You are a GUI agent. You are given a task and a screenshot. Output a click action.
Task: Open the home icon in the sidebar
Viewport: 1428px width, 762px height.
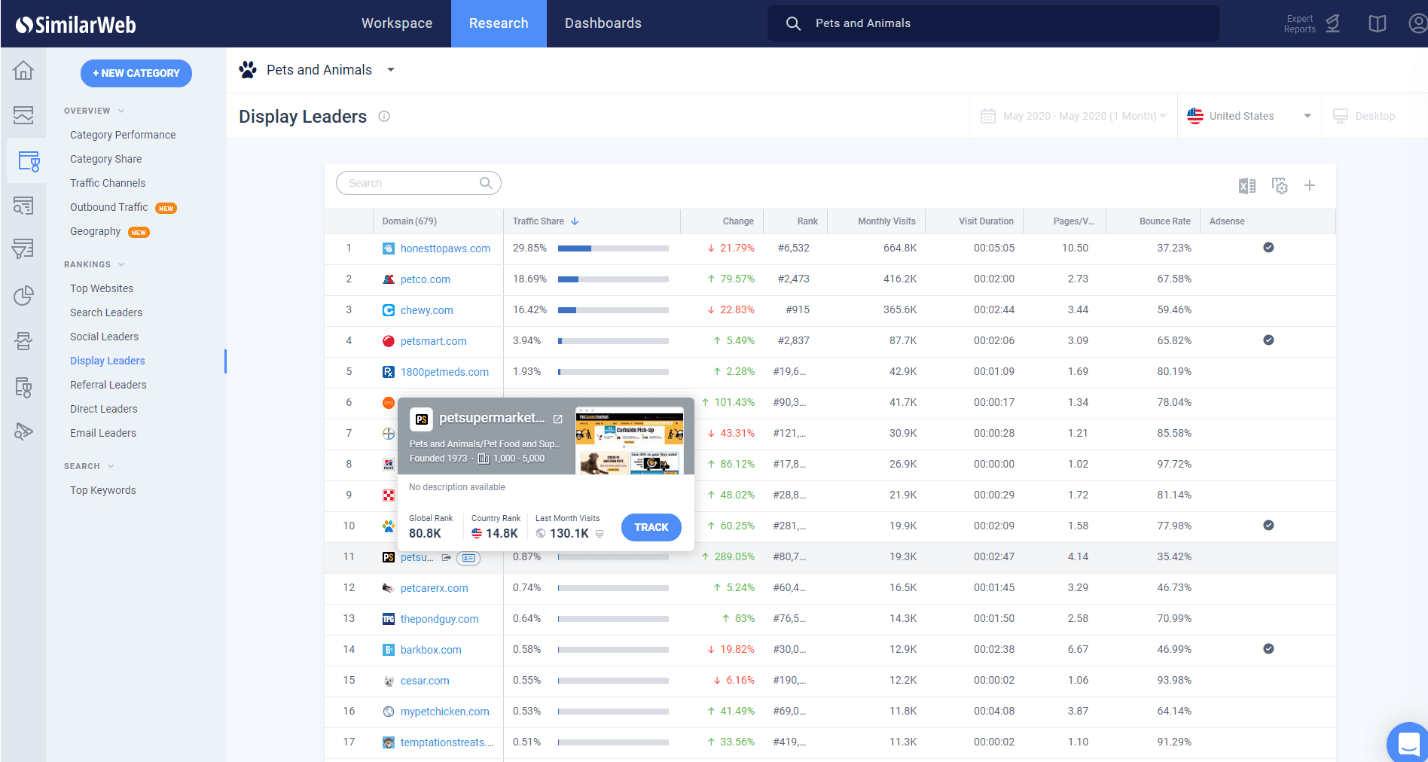23,71
